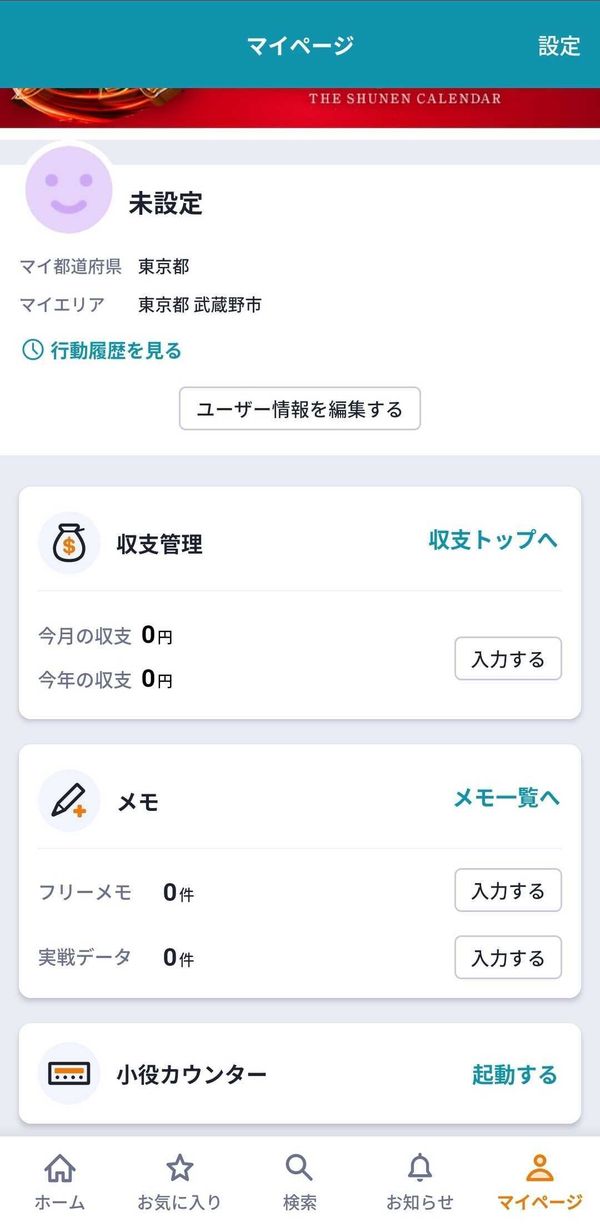Click ユーザー情報を編集する button
This screenshot has height=1224, width=600.
(300, 409)
